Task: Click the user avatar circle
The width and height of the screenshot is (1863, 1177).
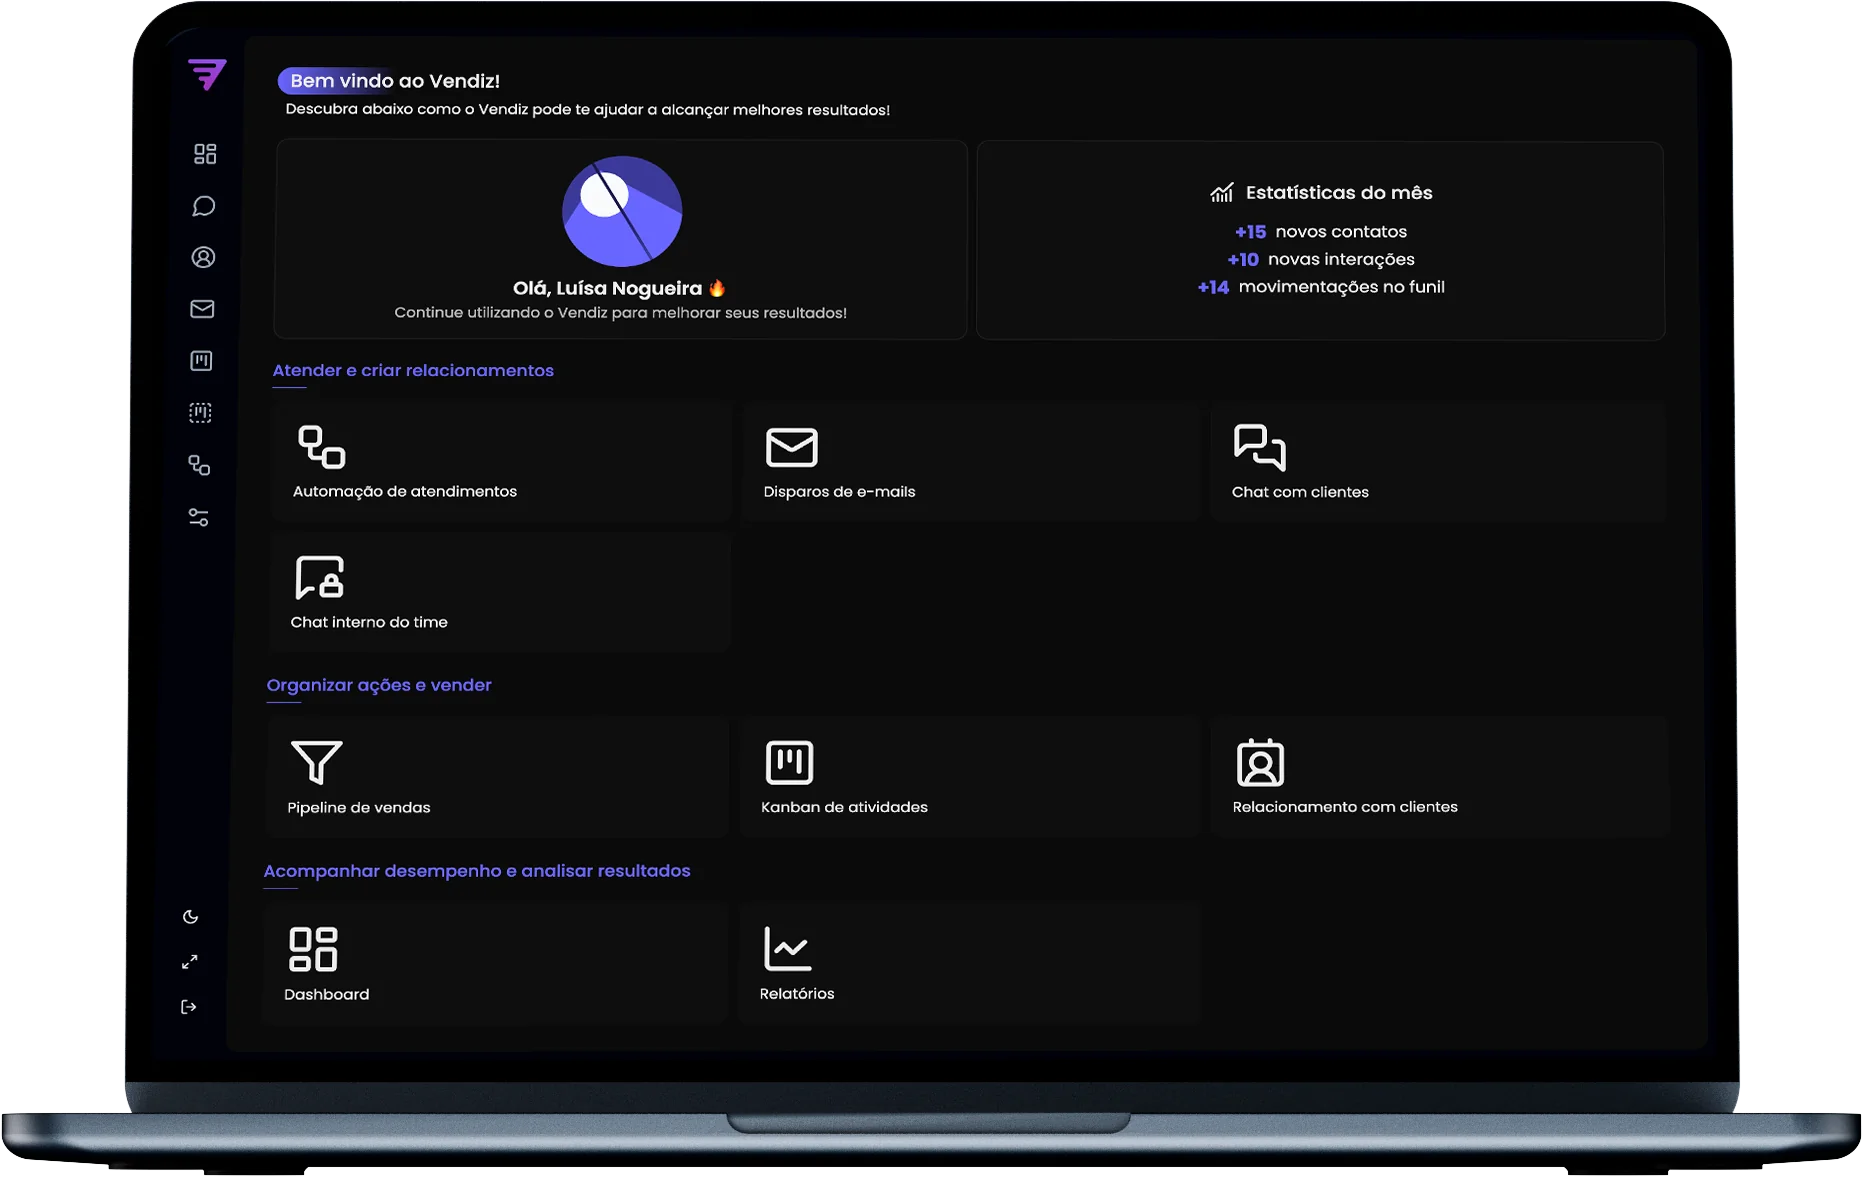Action: coord(622,211)
